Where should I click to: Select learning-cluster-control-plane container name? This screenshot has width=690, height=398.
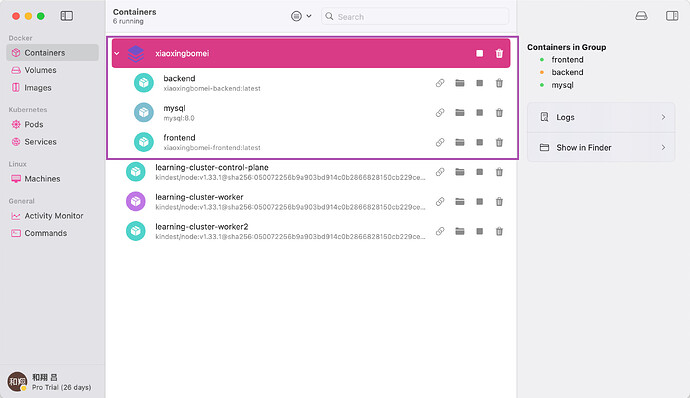(x=212, y=167)
